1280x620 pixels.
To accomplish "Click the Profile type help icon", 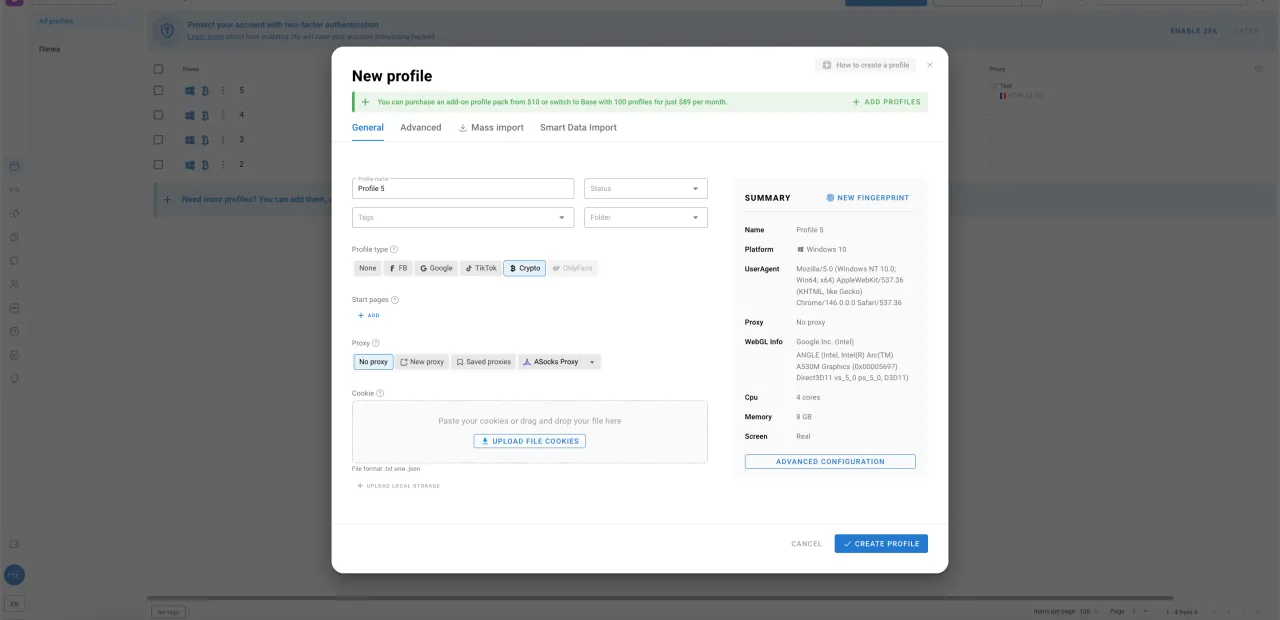I will point(394,250).
